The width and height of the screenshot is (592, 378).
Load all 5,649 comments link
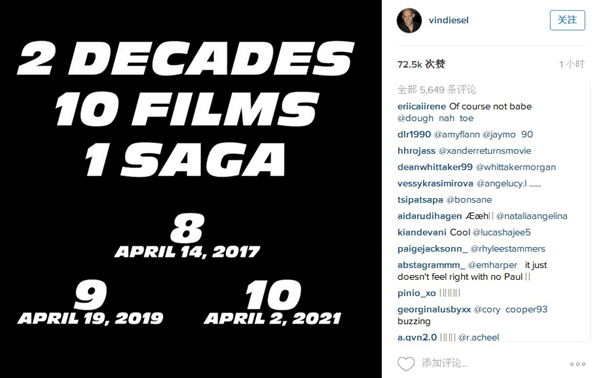[x=436, y=89]
